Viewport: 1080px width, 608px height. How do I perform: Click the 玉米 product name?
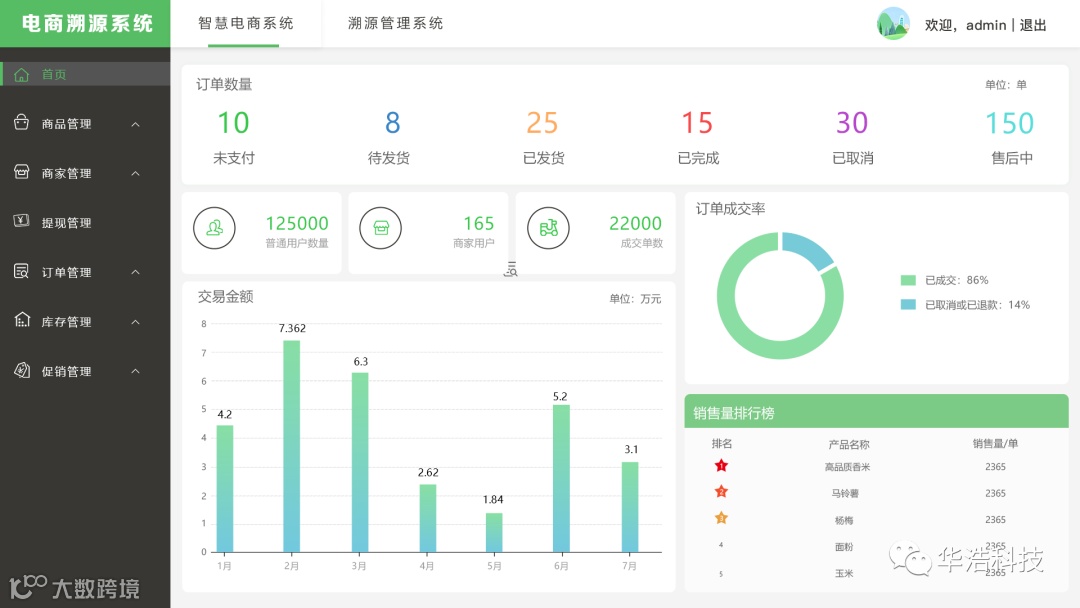[844, 573]
